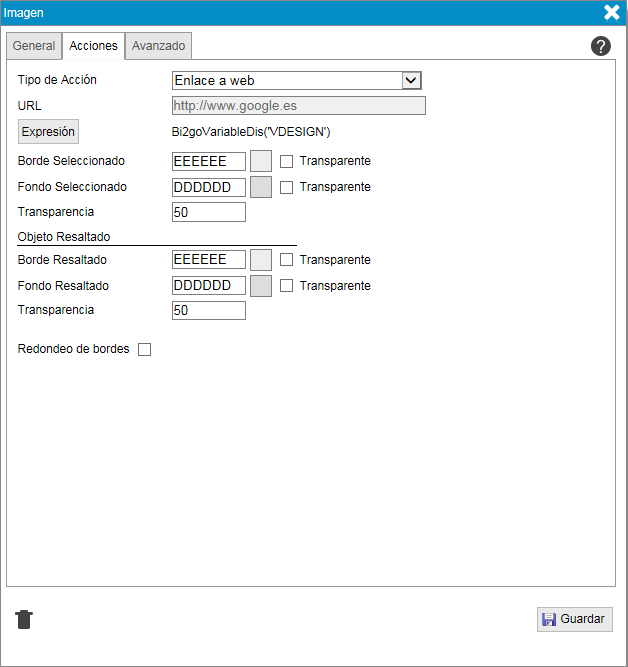Tick Transparente for Fondo Resaltado

(x=286, y=286)
